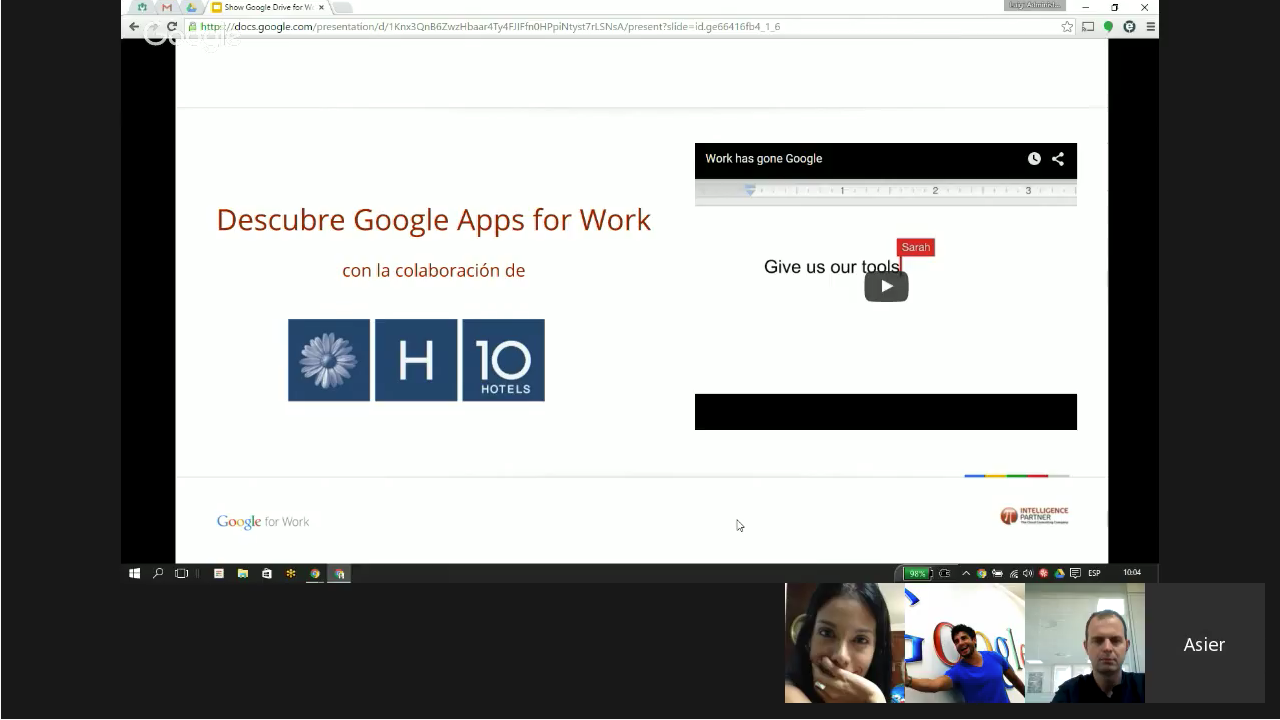Click the address bar URL
This screenshot has height=720, width=1280.
[490, 27]
